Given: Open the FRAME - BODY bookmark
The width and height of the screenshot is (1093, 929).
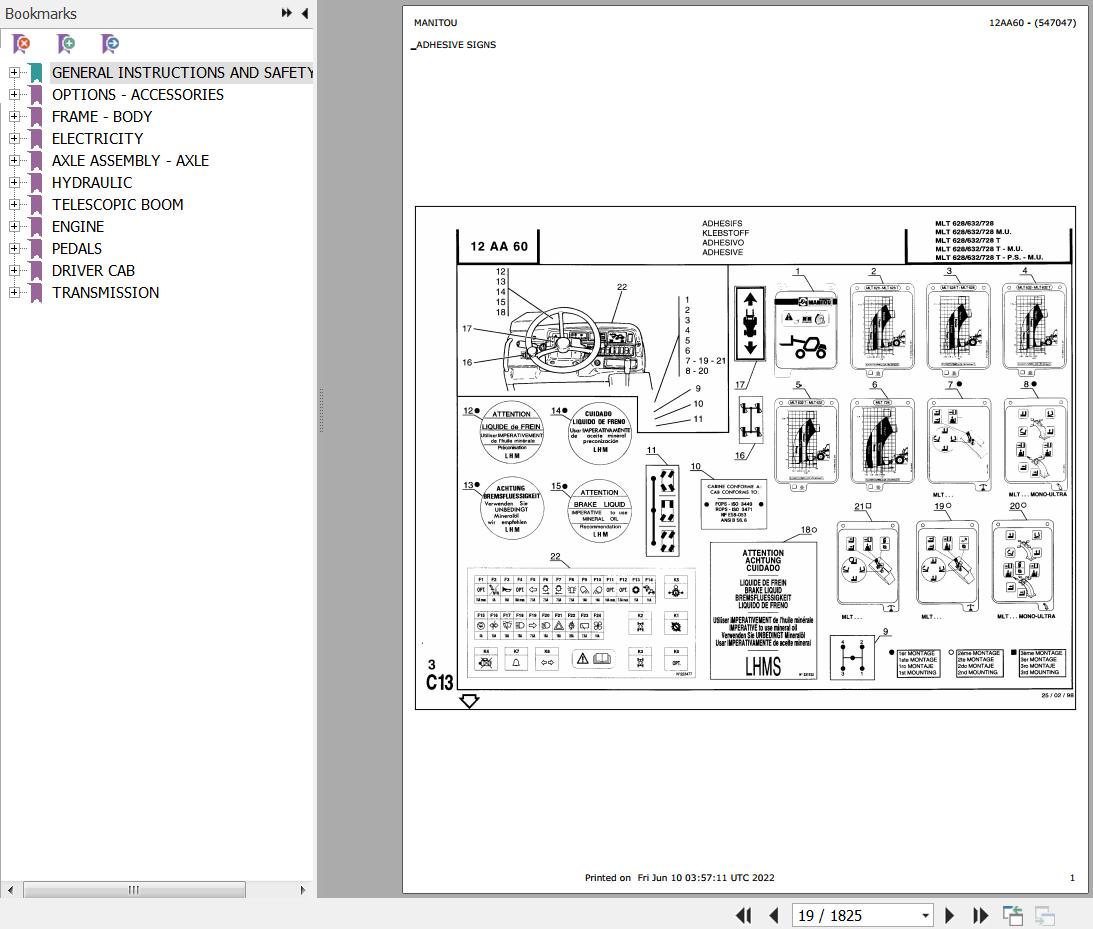Looking at the screenshot, I should 102,116.
